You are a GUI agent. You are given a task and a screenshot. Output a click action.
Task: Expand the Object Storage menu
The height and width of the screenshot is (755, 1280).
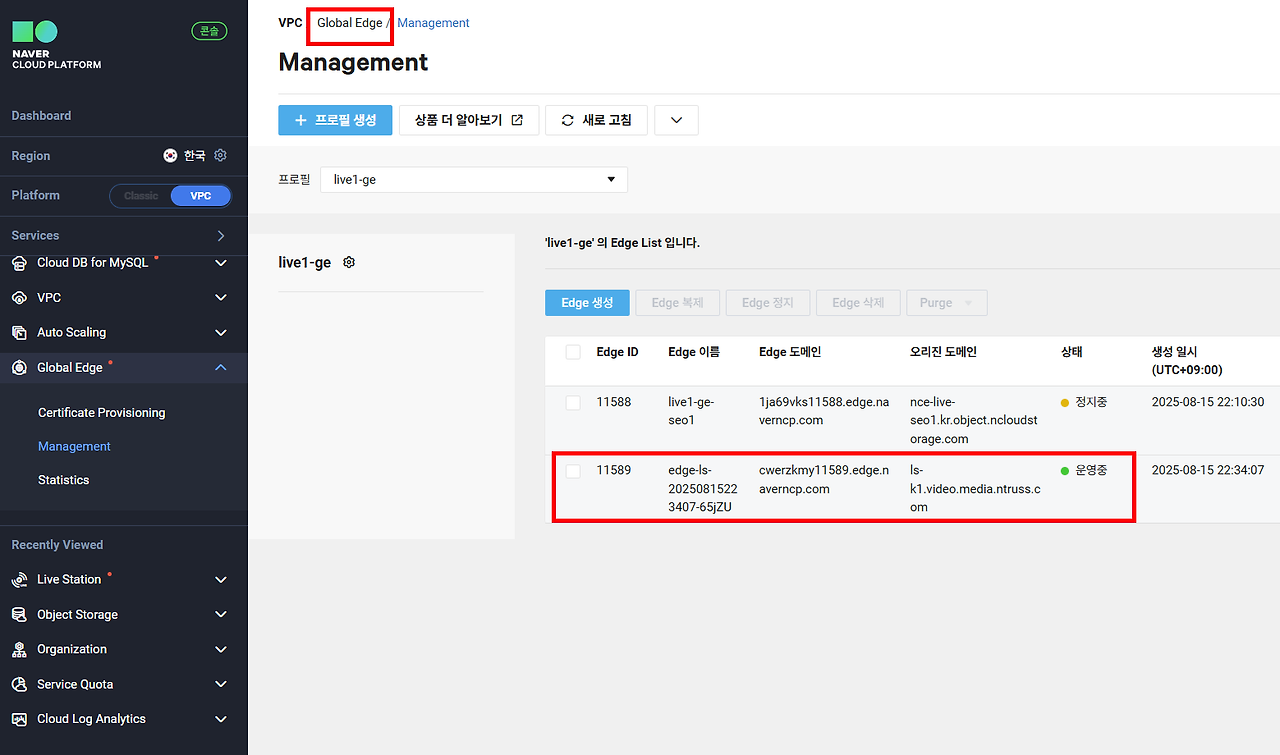click(x=221, y=615)
